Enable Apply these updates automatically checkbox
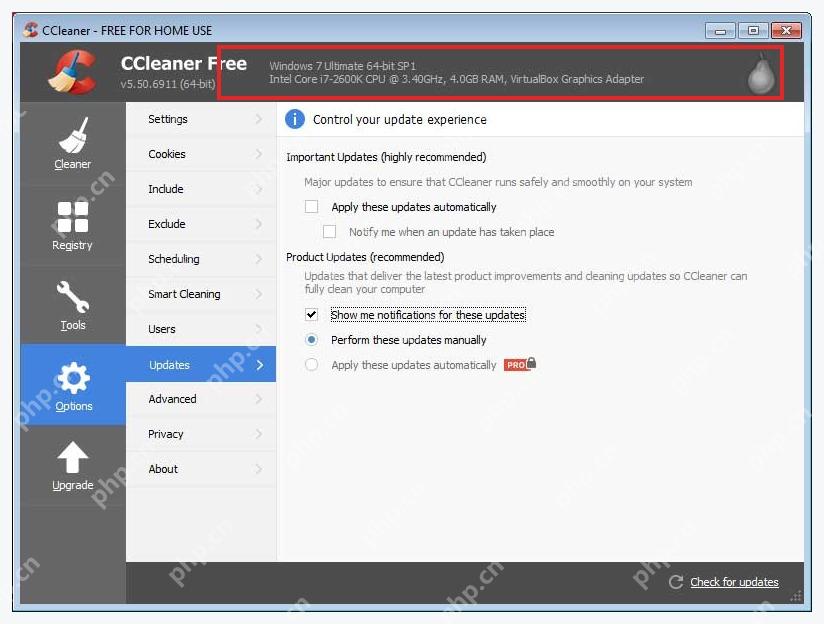The image size is (824, 624). tap(312, 207)
